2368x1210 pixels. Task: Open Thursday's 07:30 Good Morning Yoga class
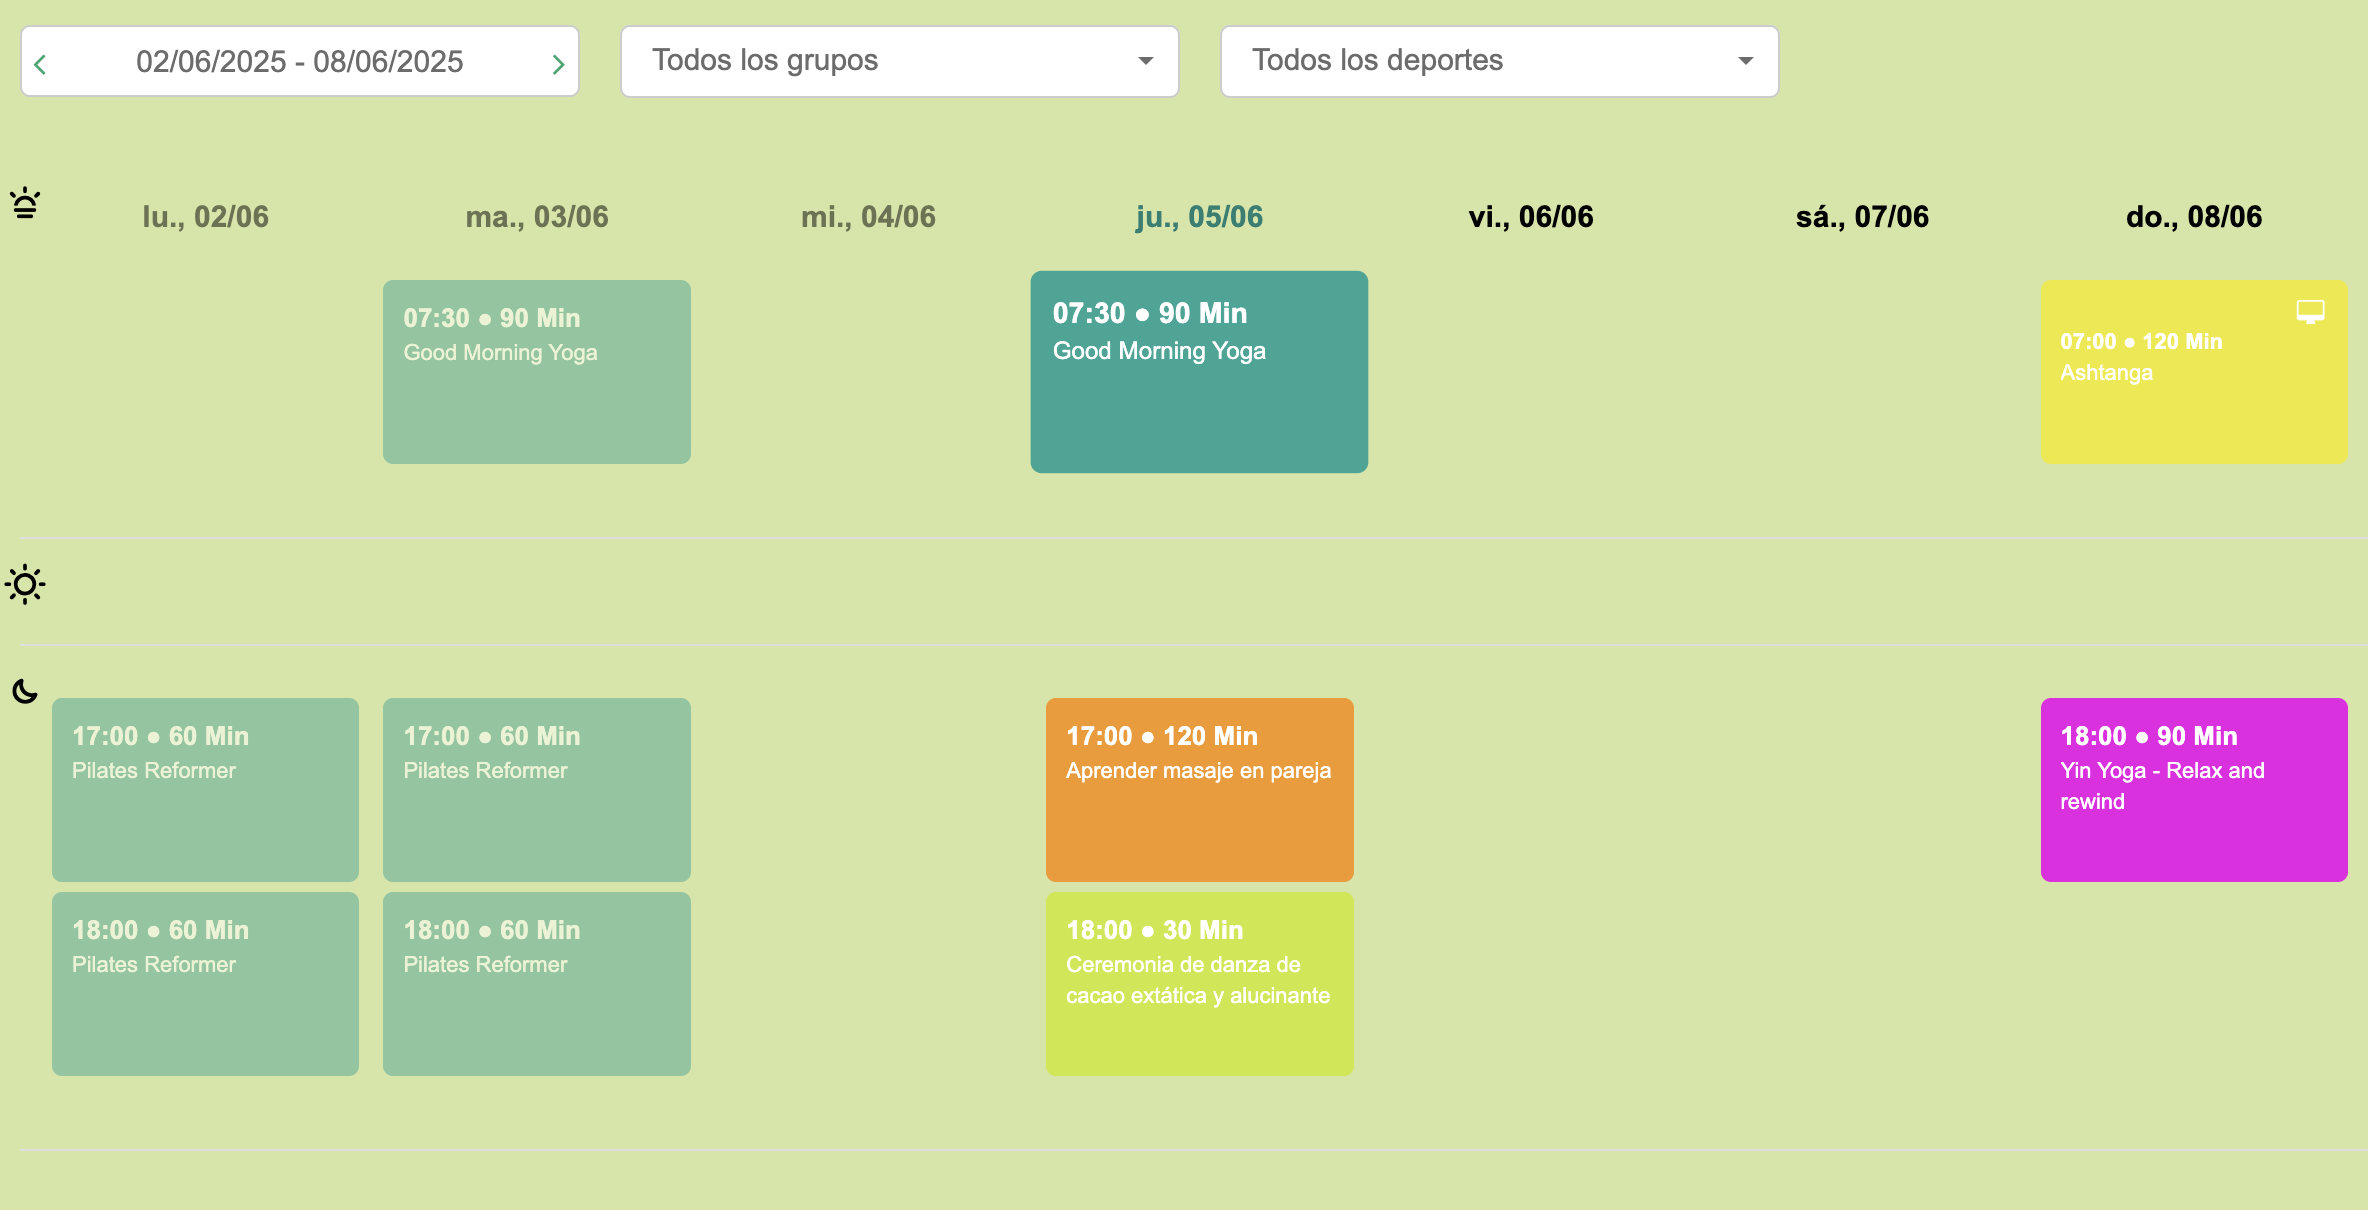click(x=1199, y=372)
